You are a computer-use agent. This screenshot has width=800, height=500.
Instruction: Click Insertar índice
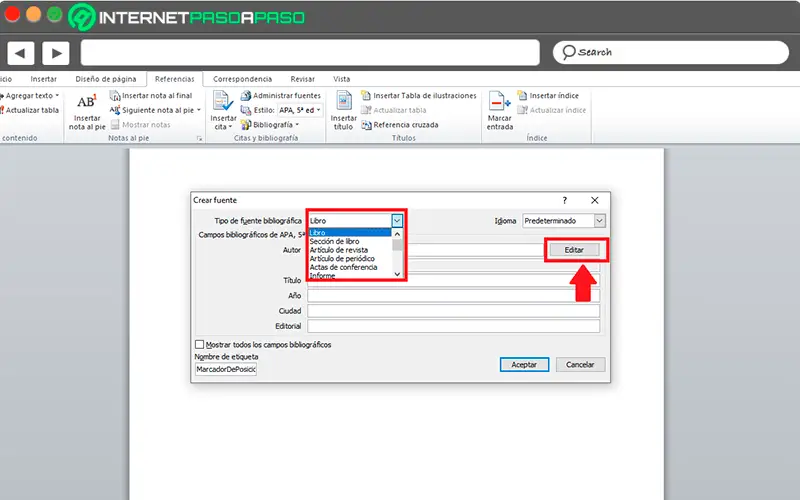[548, 95]
